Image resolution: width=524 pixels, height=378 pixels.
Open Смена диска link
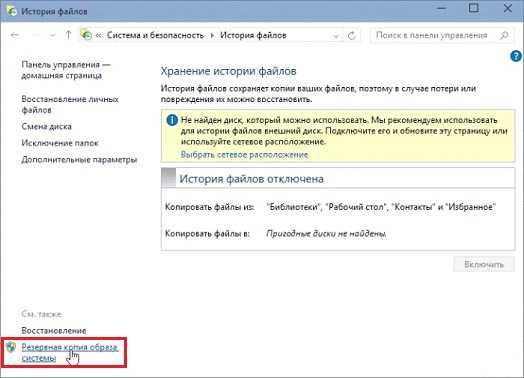[46, 126]
